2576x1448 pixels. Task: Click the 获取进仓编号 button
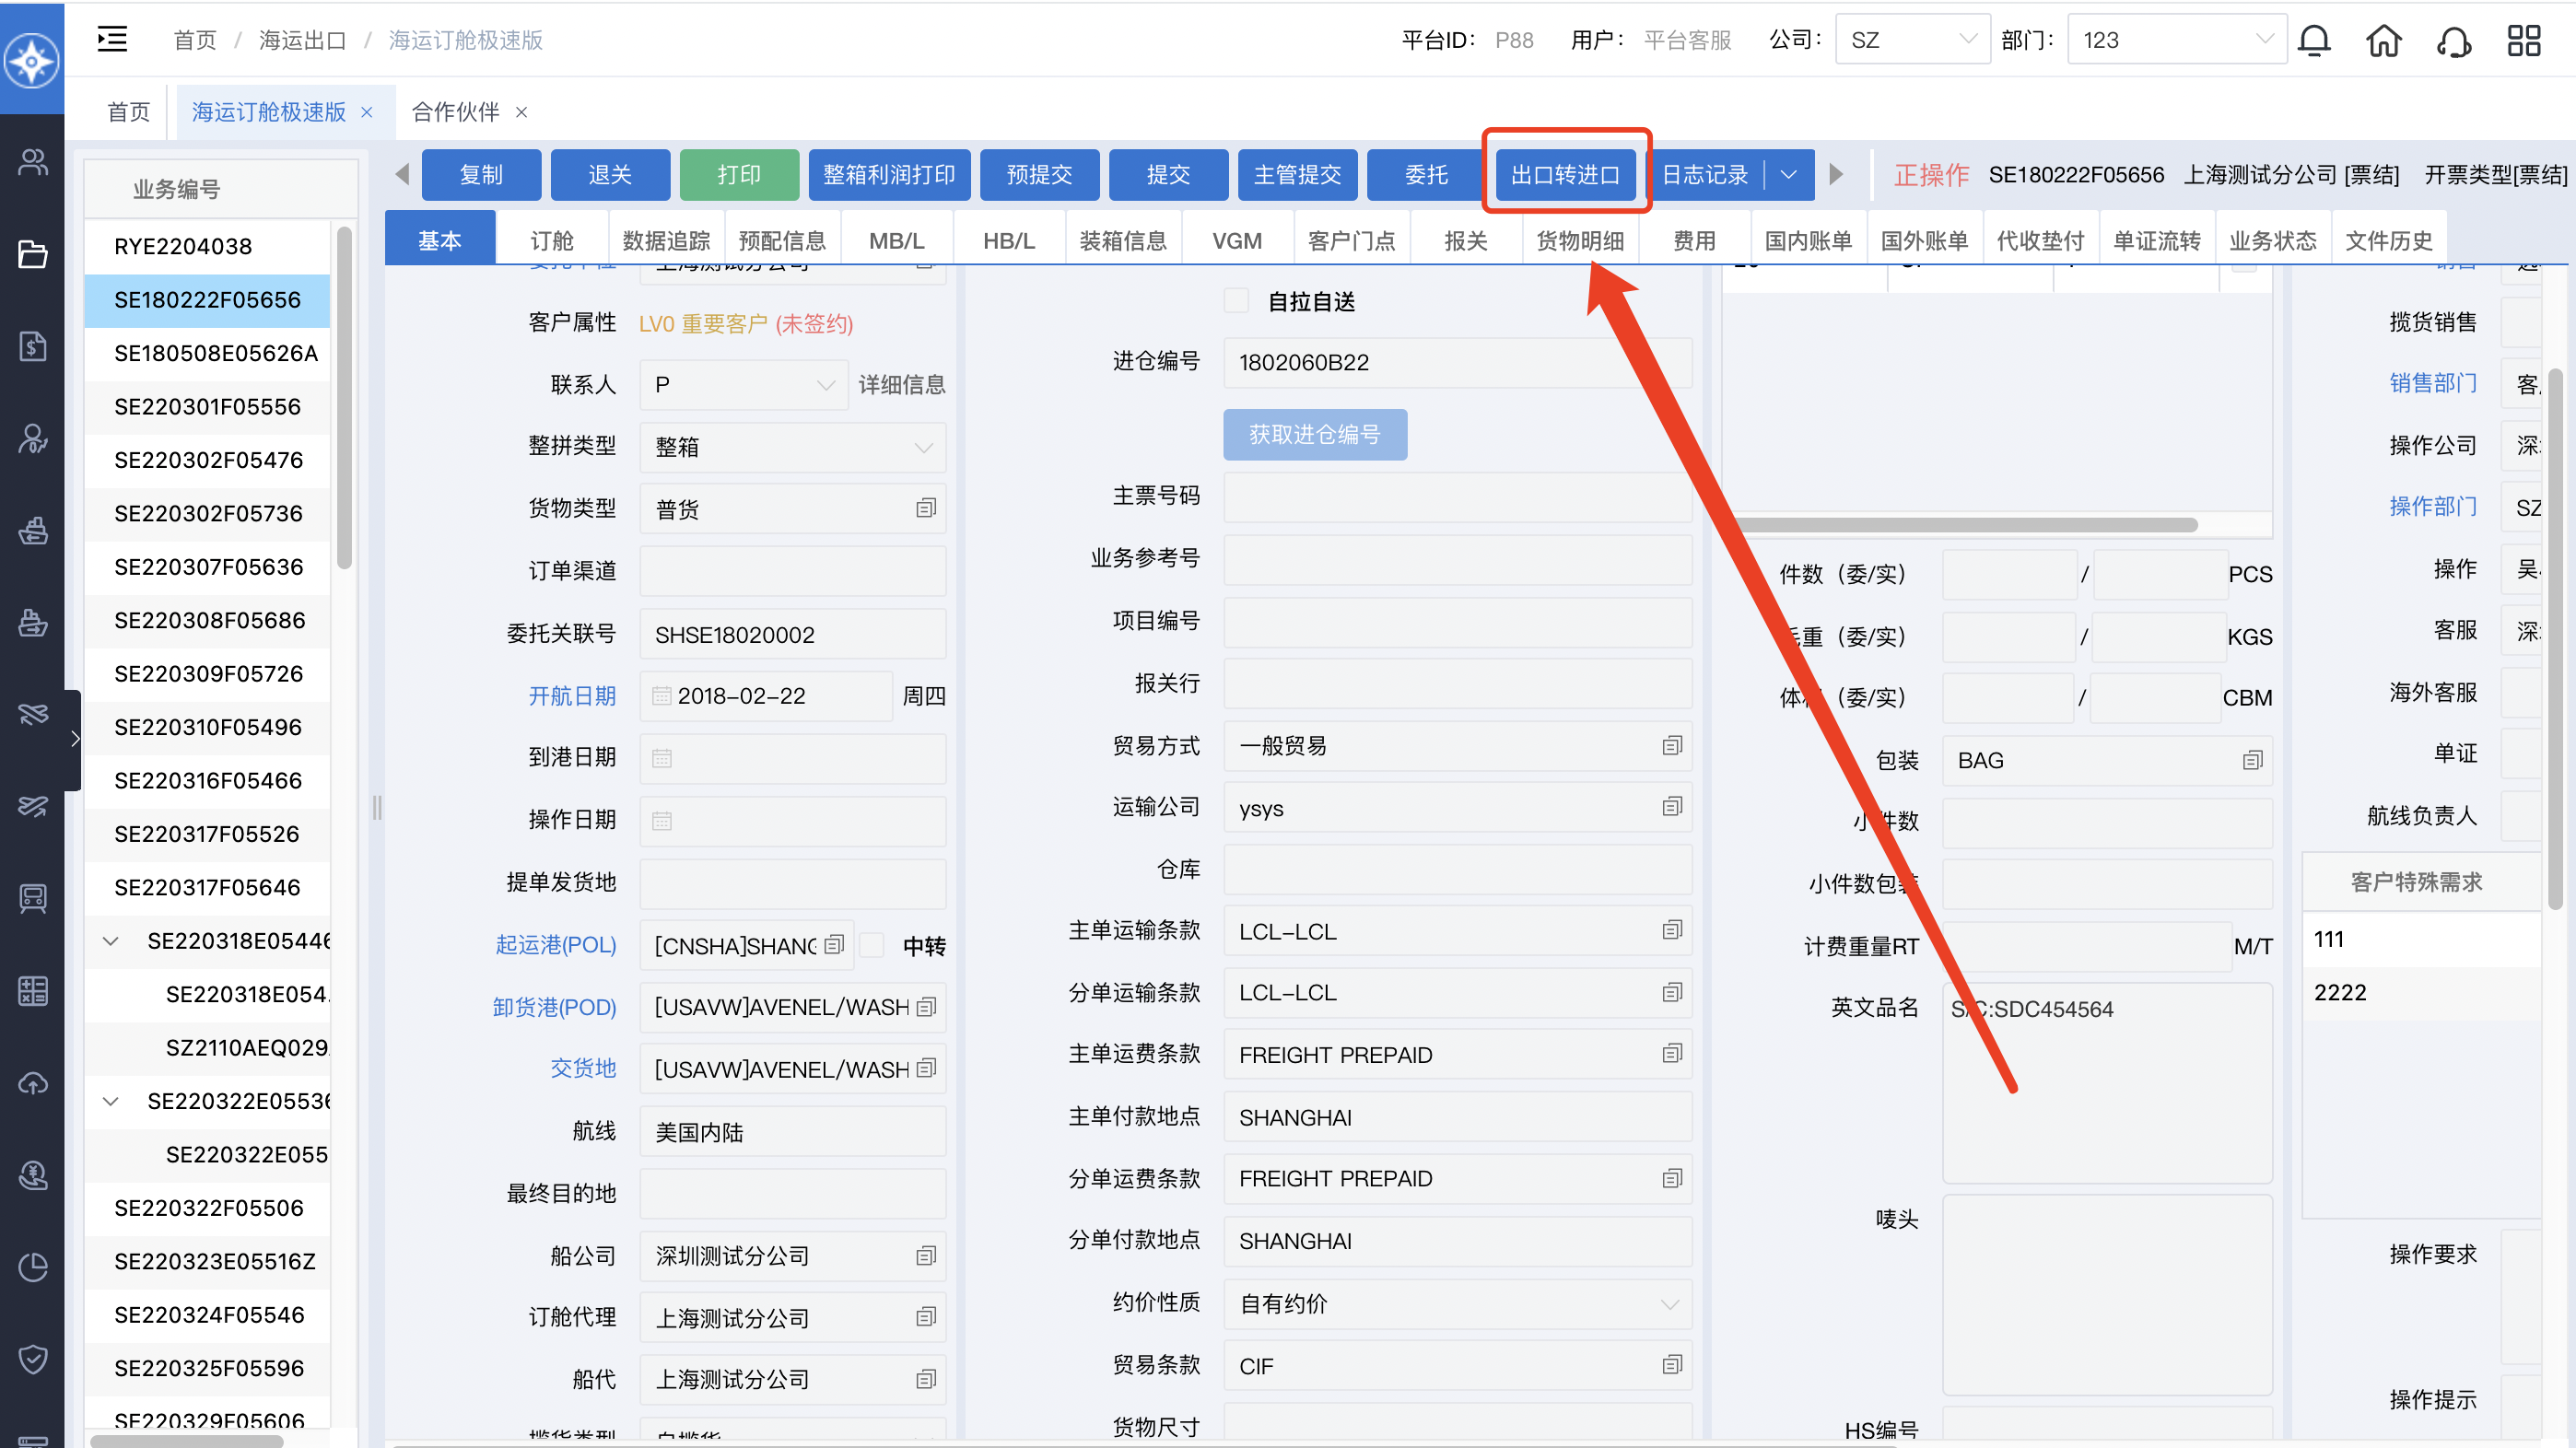click(x=1314, y=434)
